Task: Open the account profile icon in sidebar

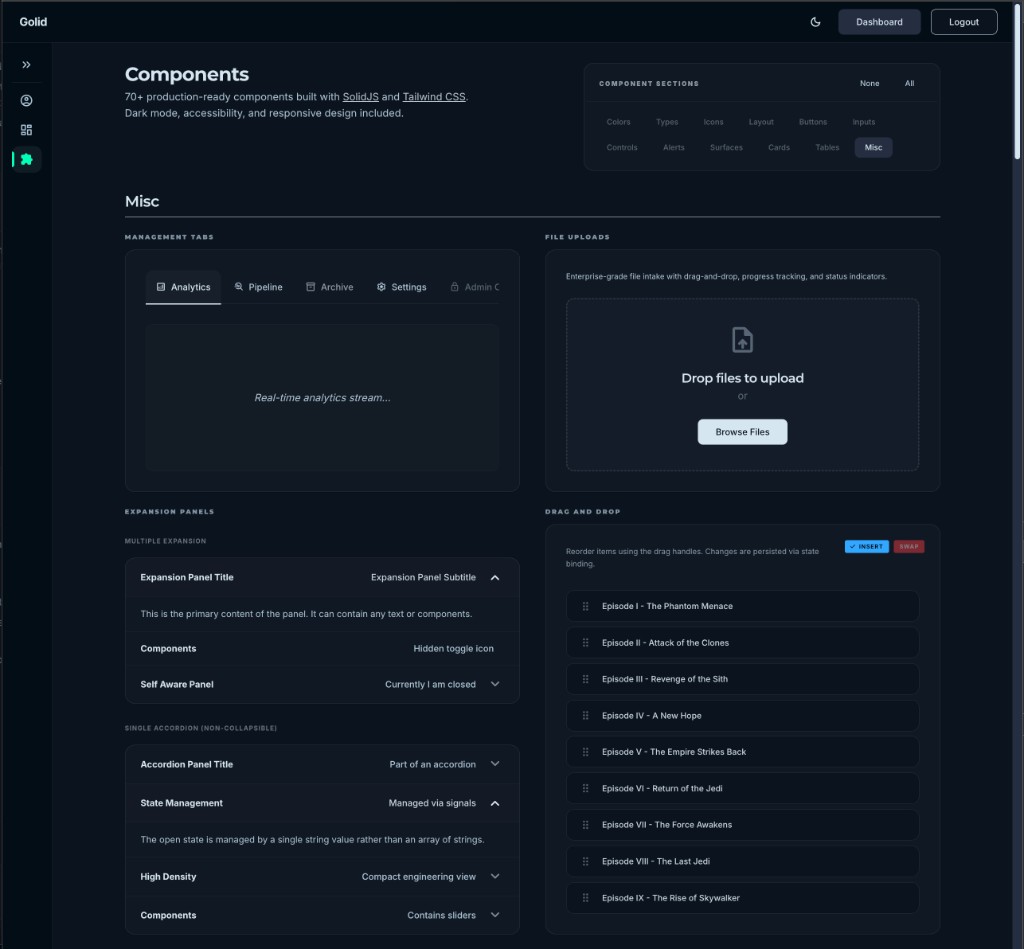Action: coord(26,99)
